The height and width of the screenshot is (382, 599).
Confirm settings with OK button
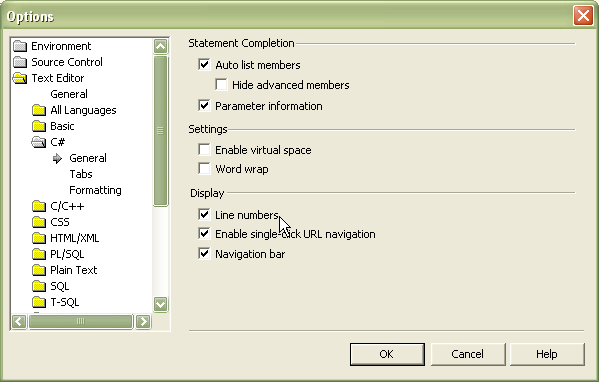coord(387,354)
